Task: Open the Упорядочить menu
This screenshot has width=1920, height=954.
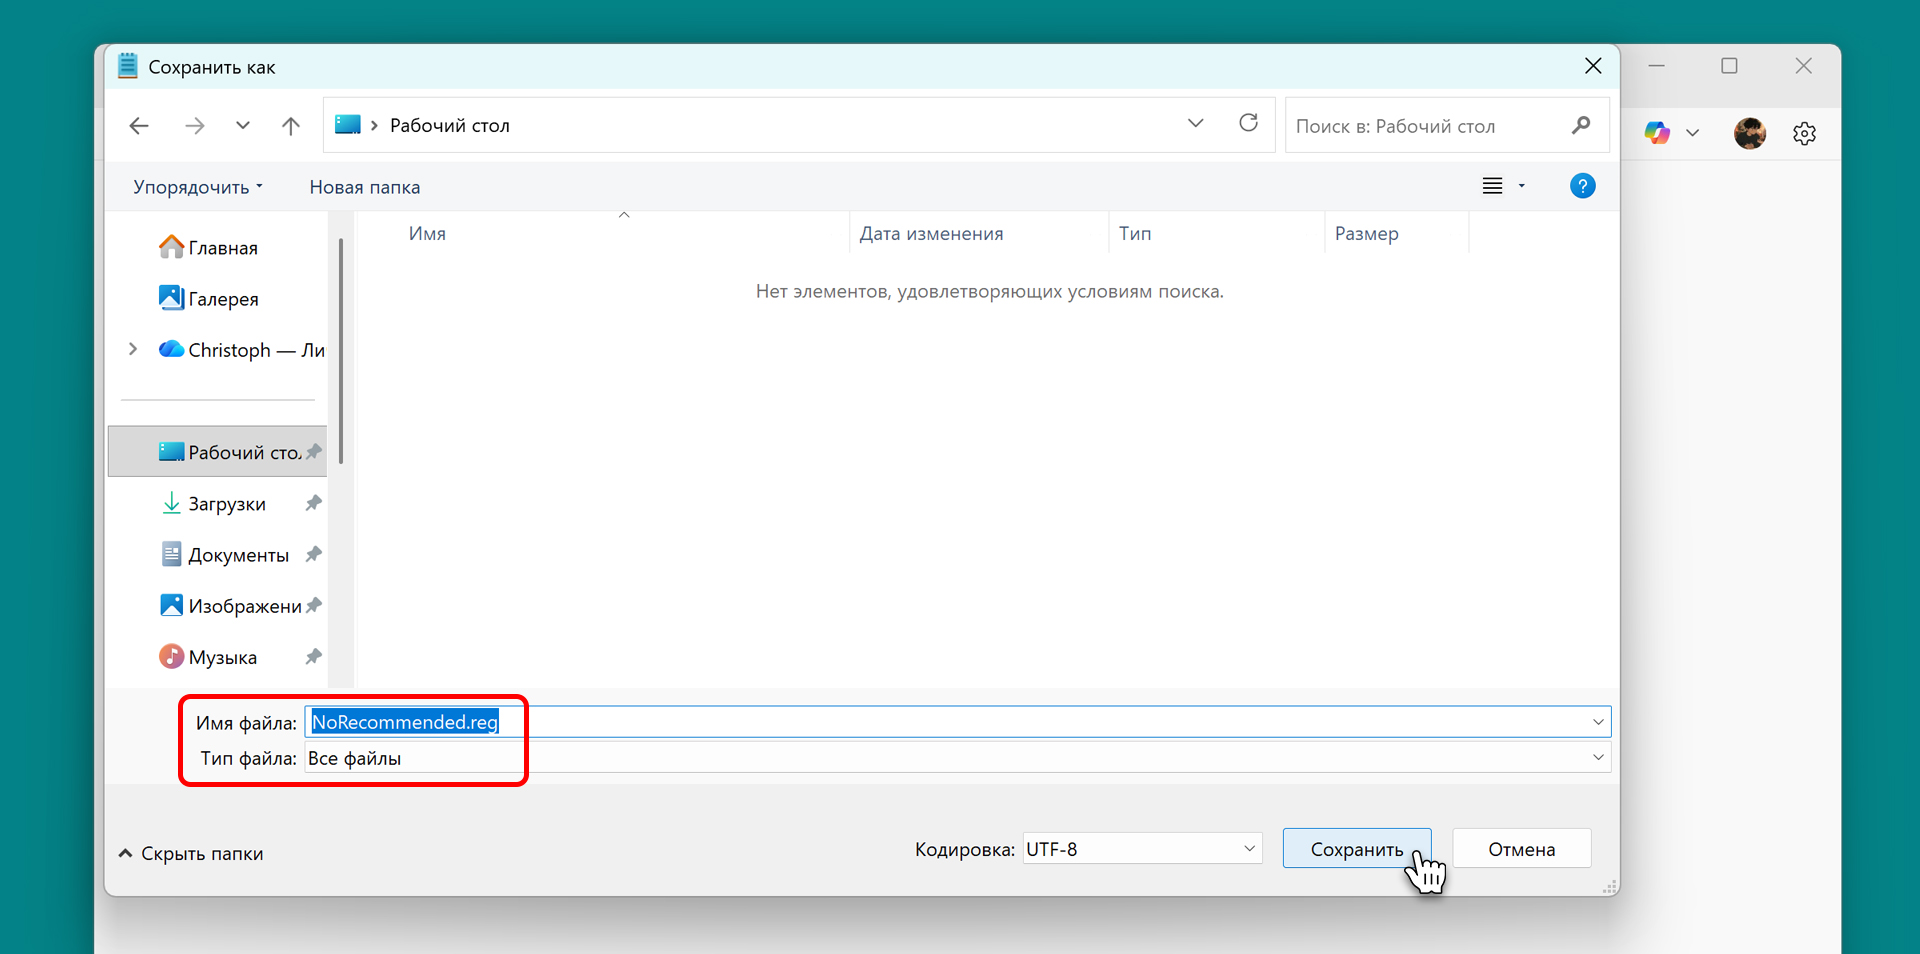Action: click(198, 187)
